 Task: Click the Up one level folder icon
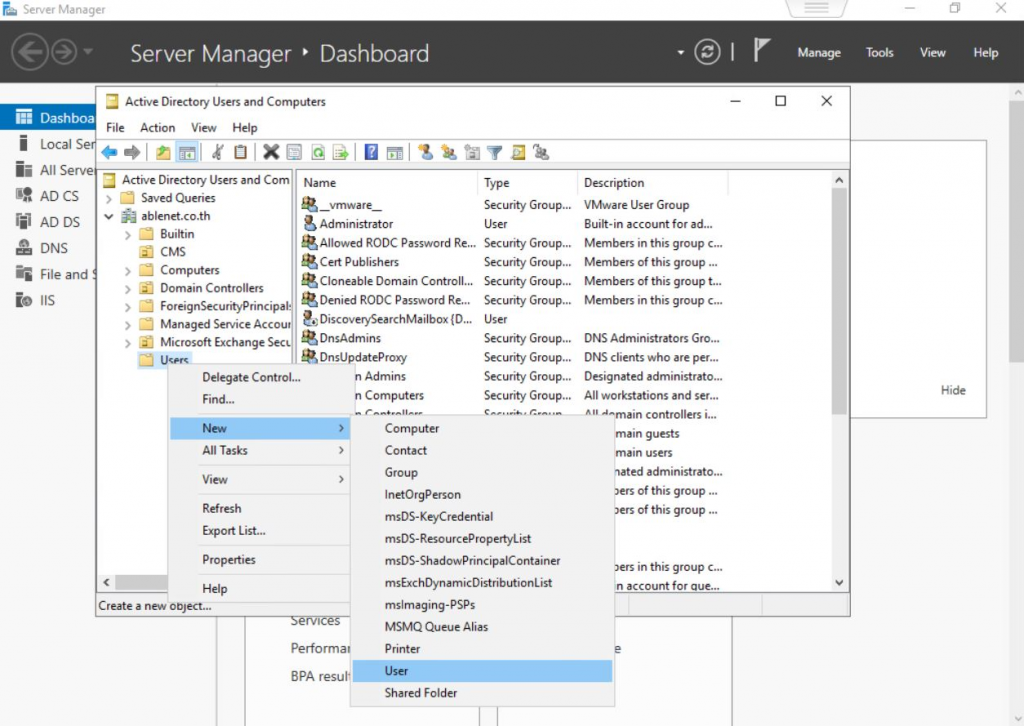pyautogui.click(x=163, y=152)
